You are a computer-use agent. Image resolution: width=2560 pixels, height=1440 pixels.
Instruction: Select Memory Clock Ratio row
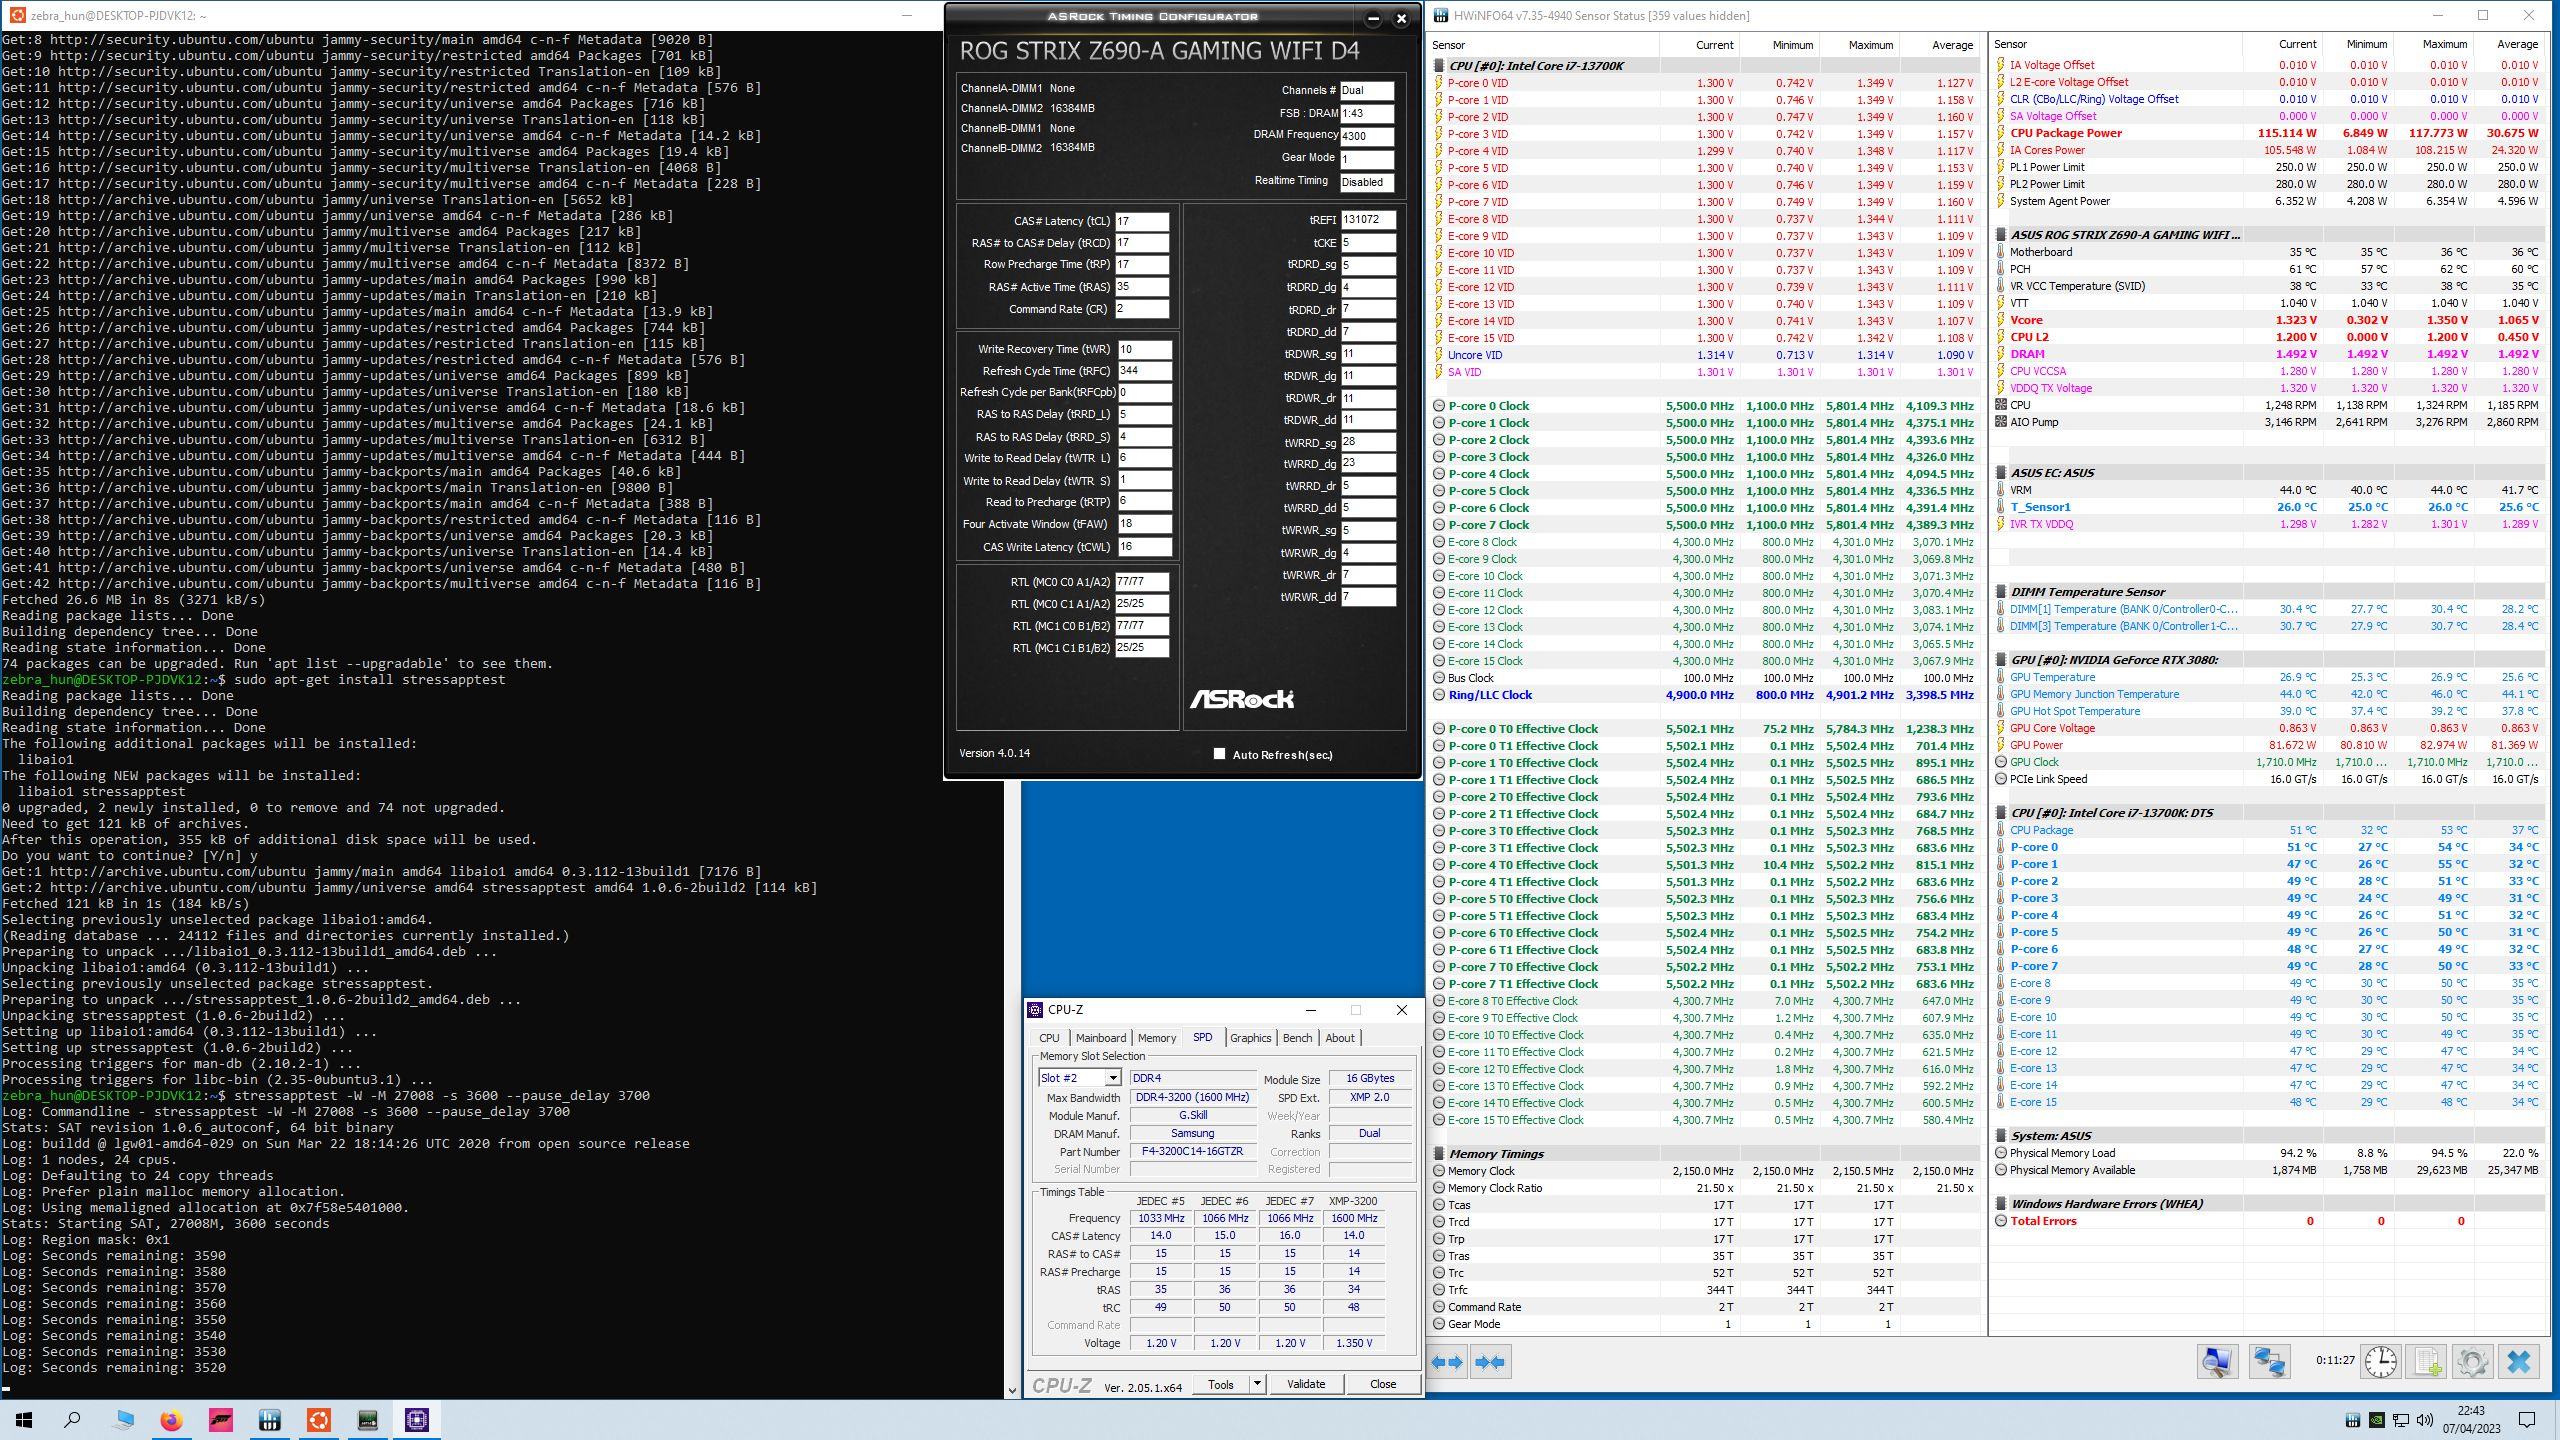pyautogui.click(x=1704, y=1188)
